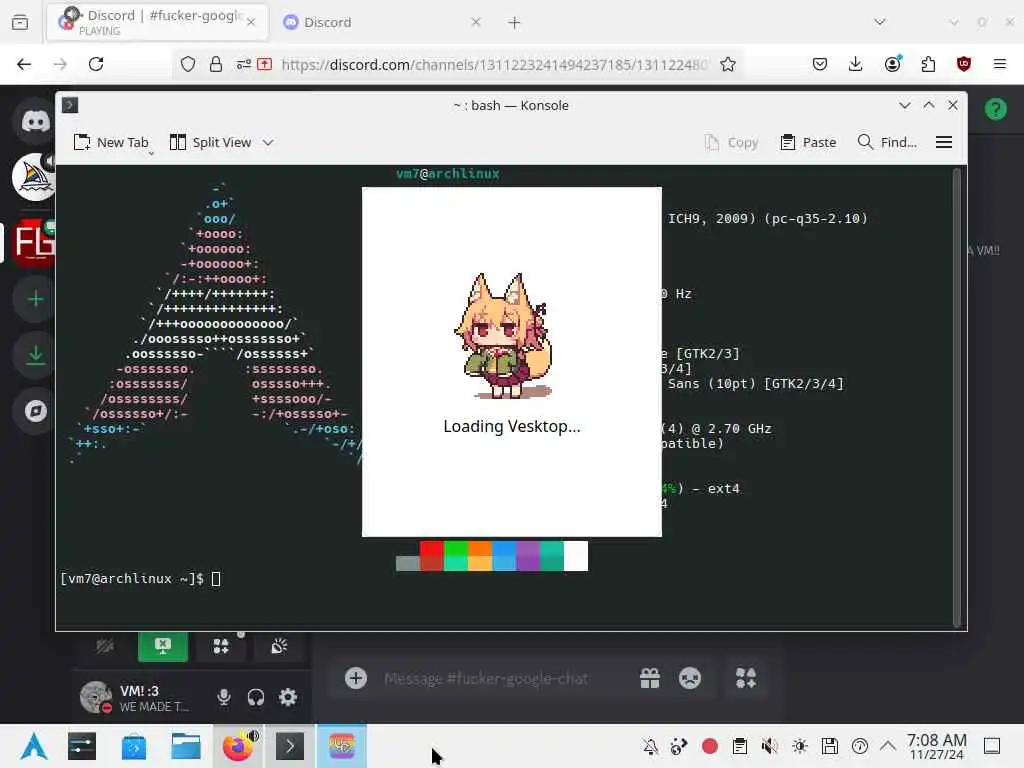
Task: Open the red FL server icon
Action: (x=34, y=242)
